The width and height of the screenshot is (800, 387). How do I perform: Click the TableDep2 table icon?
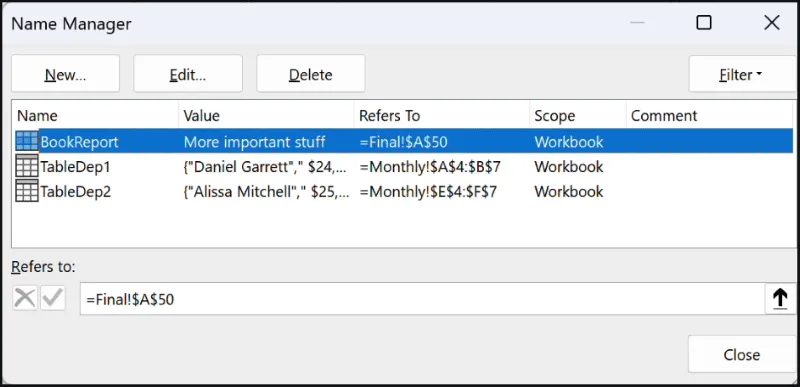(27, 191)
